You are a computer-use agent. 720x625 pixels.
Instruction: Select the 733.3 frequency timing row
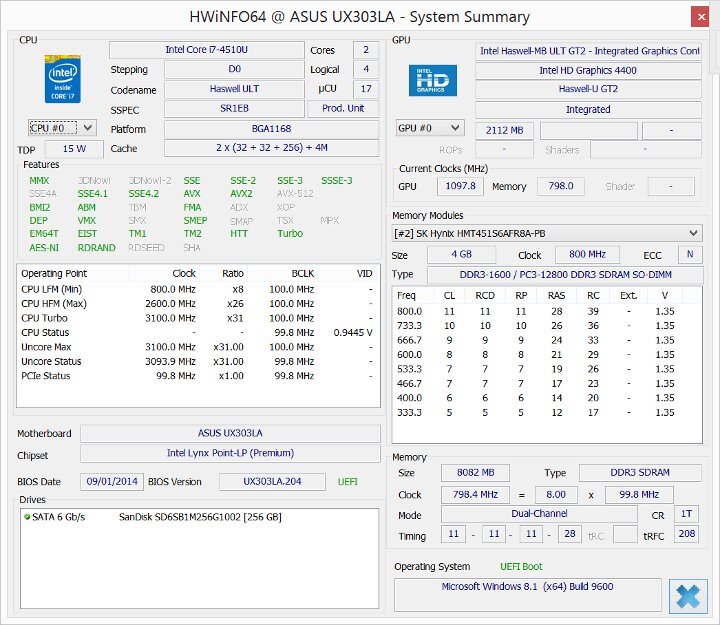(546, 326)
